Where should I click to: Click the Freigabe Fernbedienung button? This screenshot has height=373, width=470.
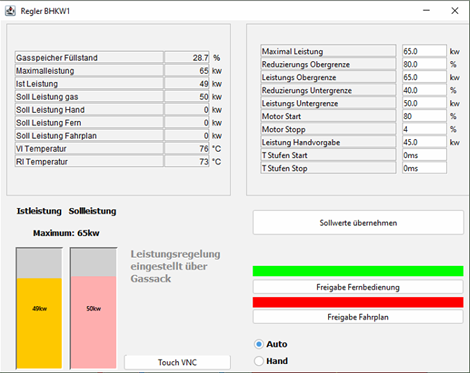pos(358,287)
